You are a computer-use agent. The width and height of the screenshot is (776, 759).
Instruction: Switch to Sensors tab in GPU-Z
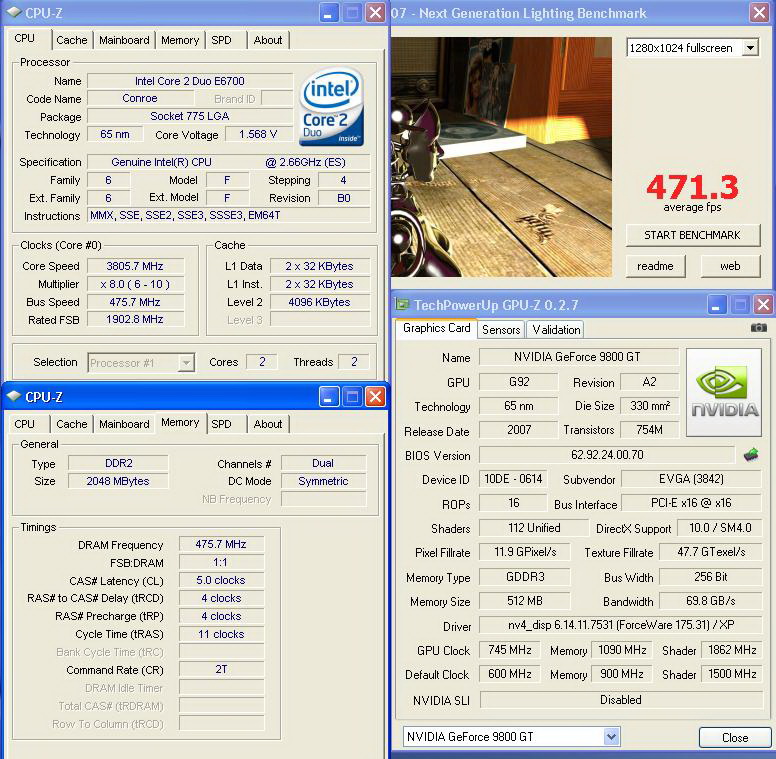pos(501,330)
